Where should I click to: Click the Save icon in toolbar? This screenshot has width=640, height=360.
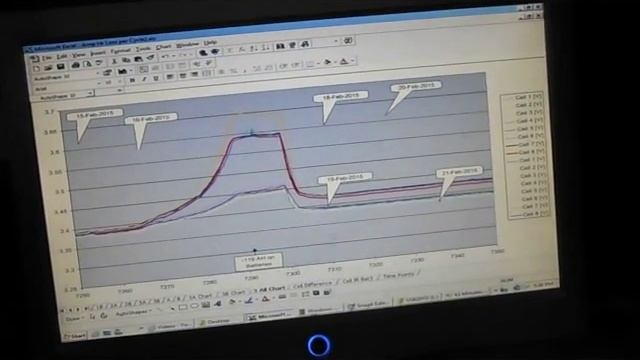click(x=60, y=67)
